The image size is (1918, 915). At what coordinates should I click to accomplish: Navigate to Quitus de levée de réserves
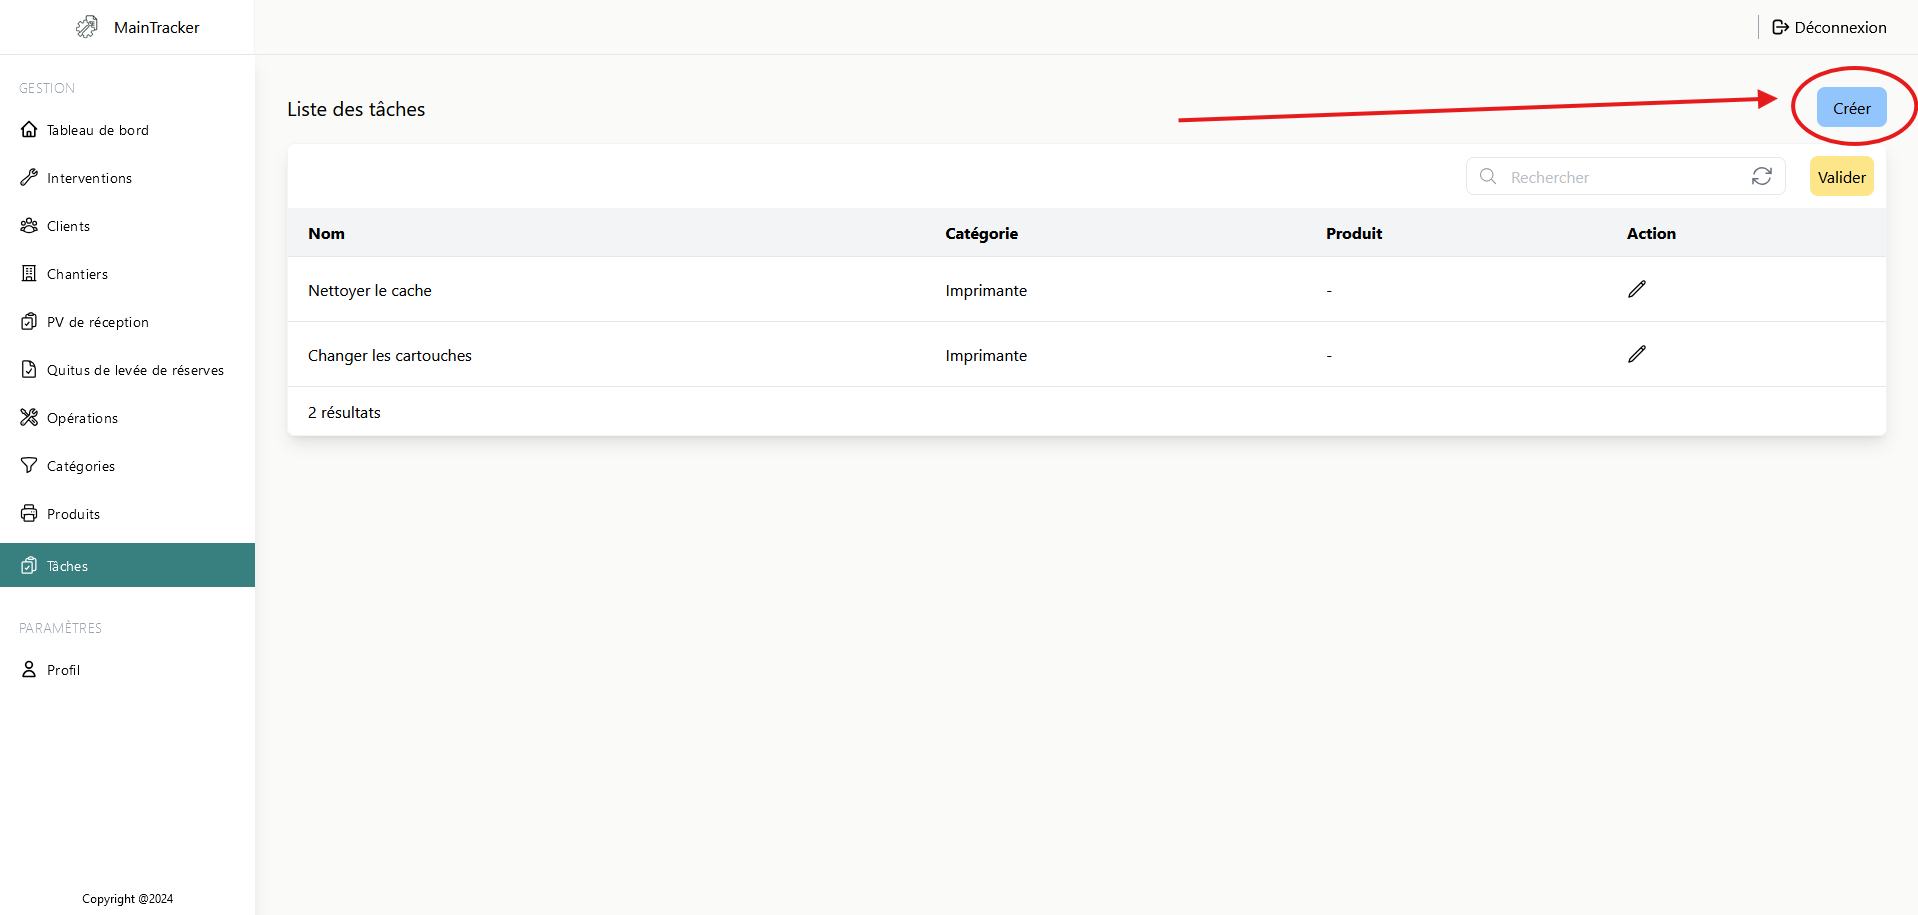click(135, 370)
